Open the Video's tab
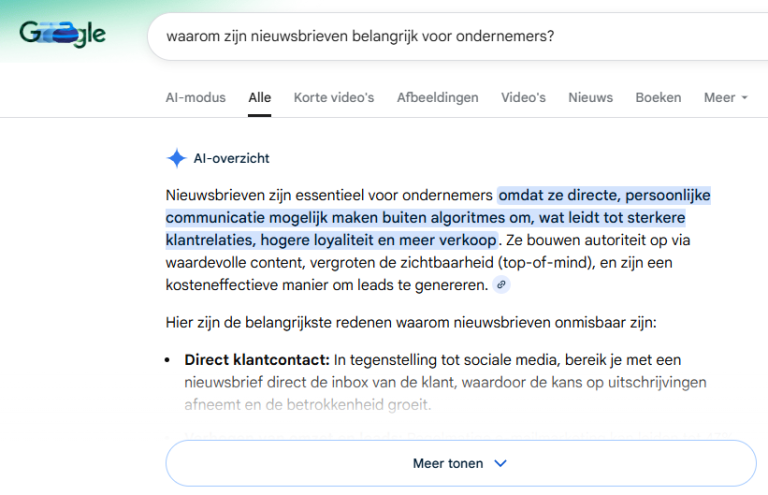The image size is (768, 495). (523, 97)
